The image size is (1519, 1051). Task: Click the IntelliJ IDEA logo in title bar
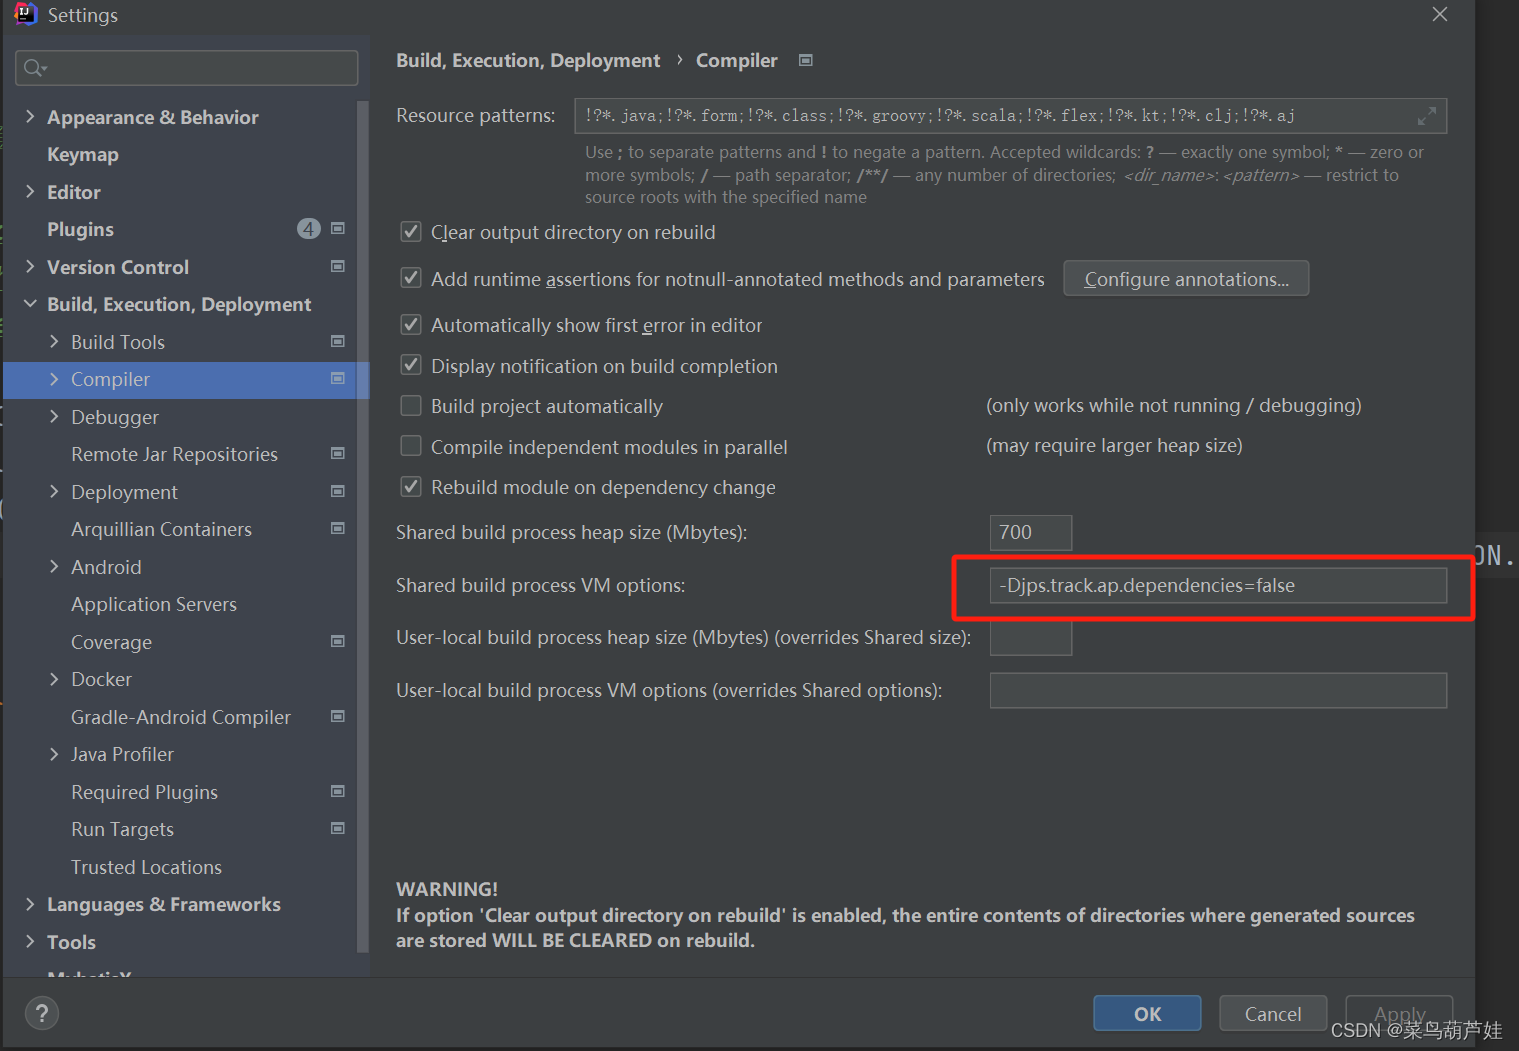click(24, 14)
